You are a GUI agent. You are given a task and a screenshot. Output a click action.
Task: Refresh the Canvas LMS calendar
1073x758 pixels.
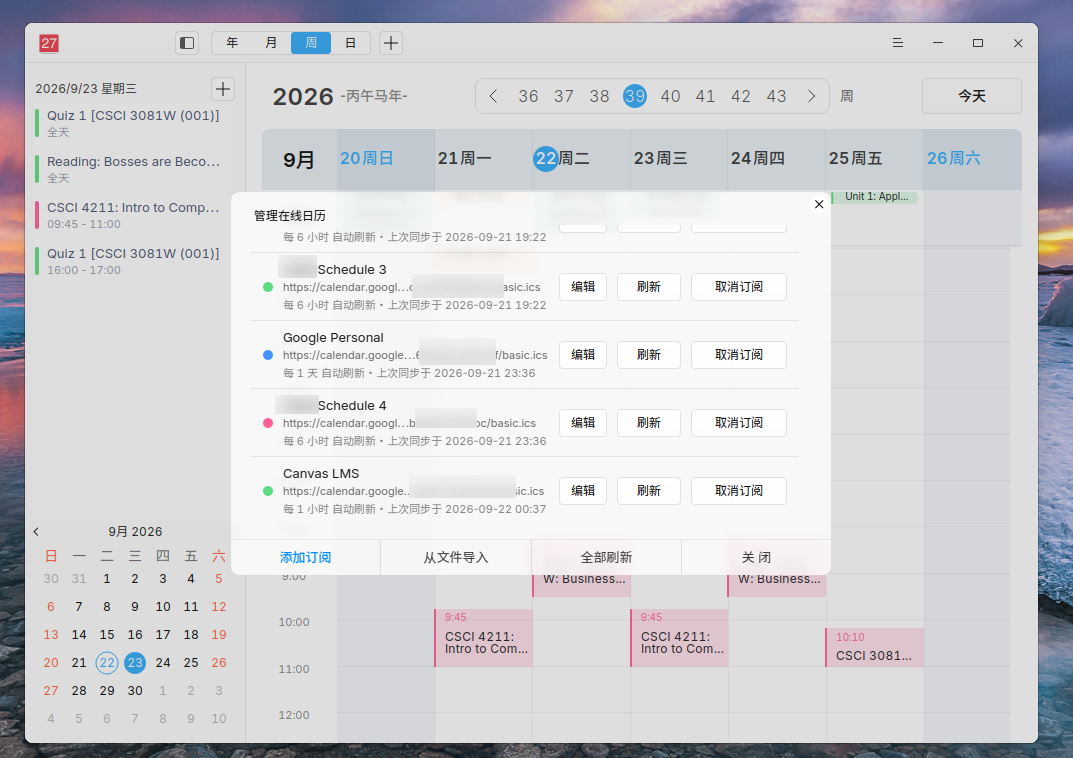(649, 491)
